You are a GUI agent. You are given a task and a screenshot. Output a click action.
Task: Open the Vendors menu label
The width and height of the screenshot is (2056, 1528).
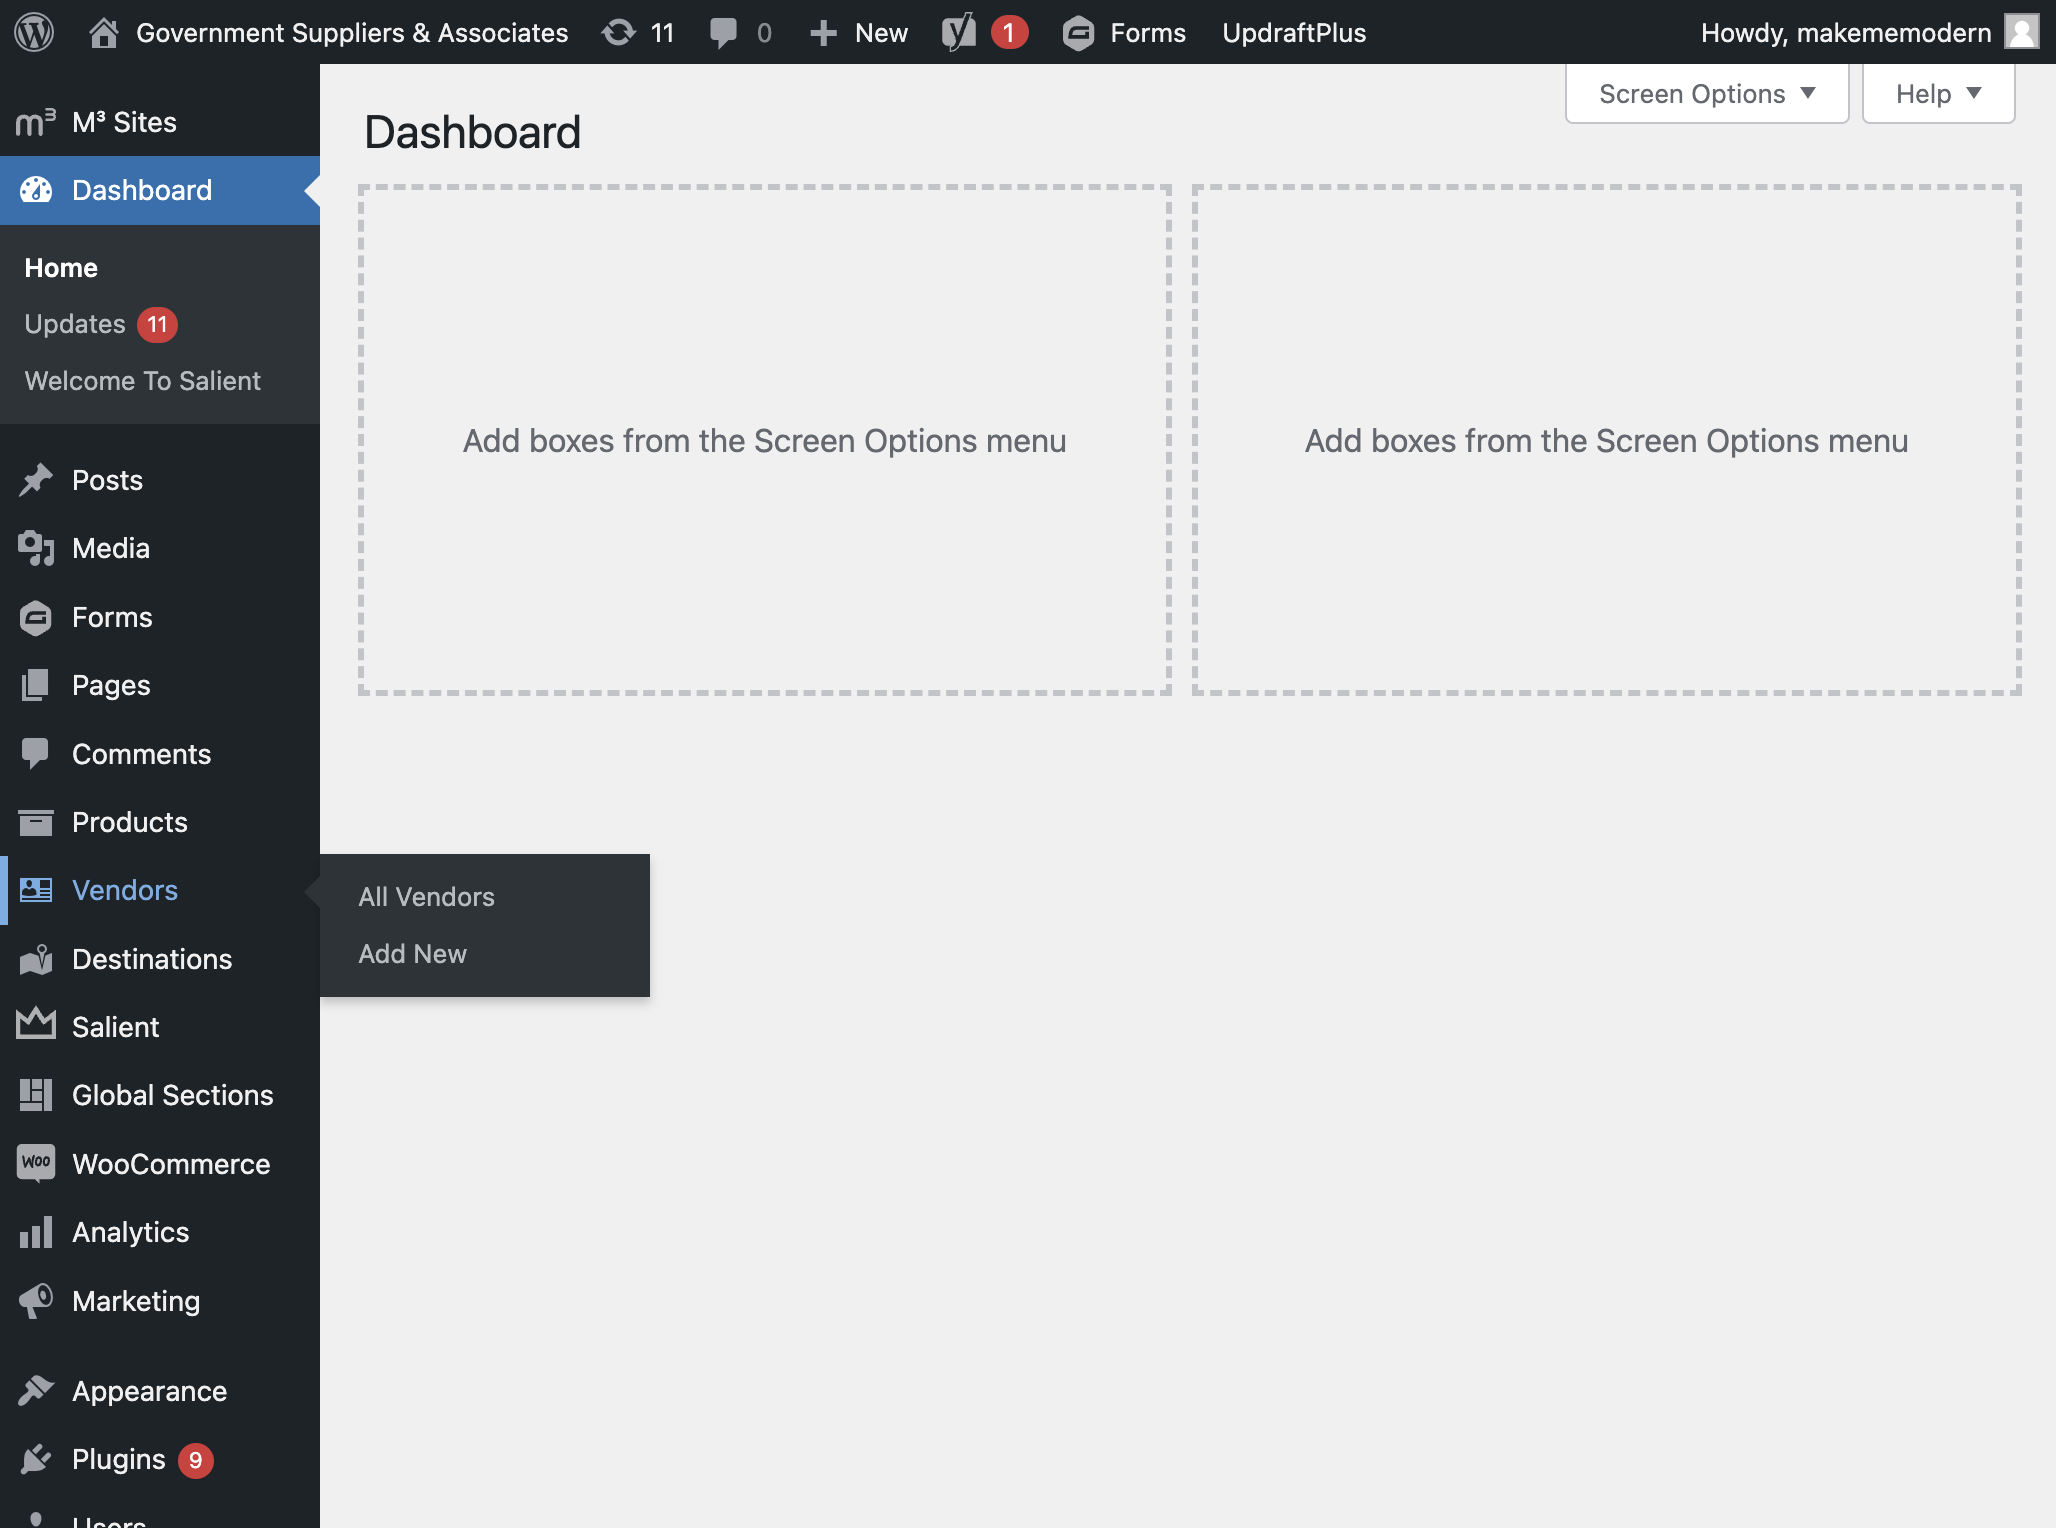coord(125,890)
